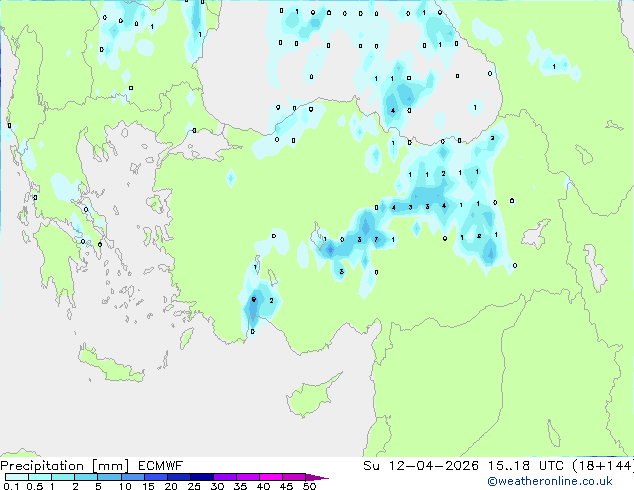Open the weatheronline.co.uk copyright link

pyautogui.click(x=549, y=481)
